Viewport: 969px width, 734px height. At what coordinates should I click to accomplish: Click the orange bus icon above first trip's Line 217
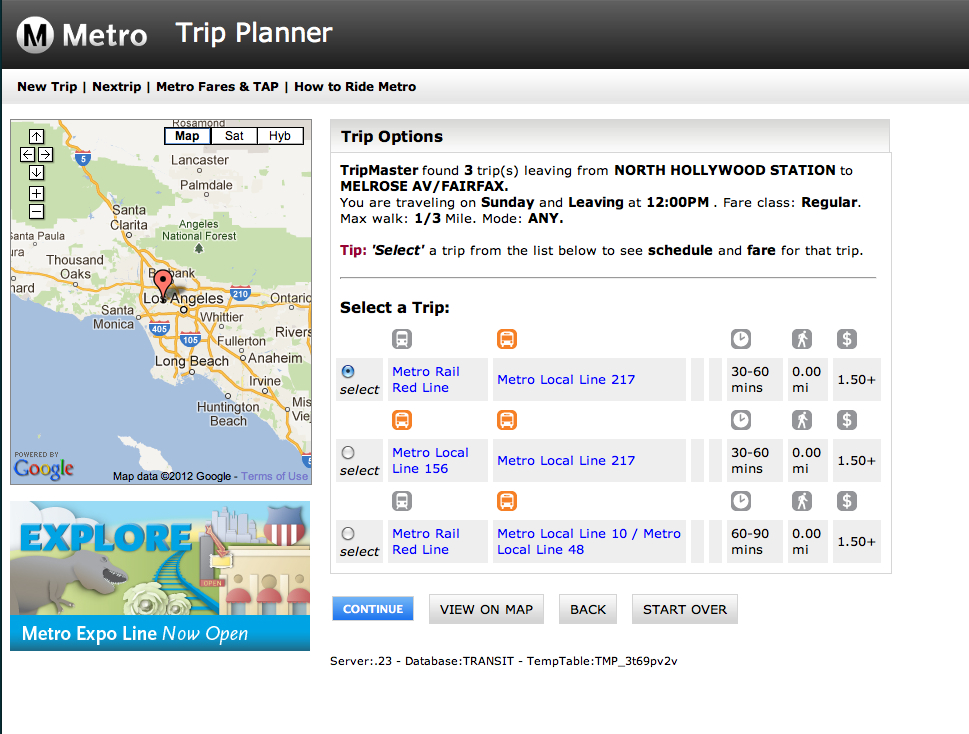(x=507, y=339)
